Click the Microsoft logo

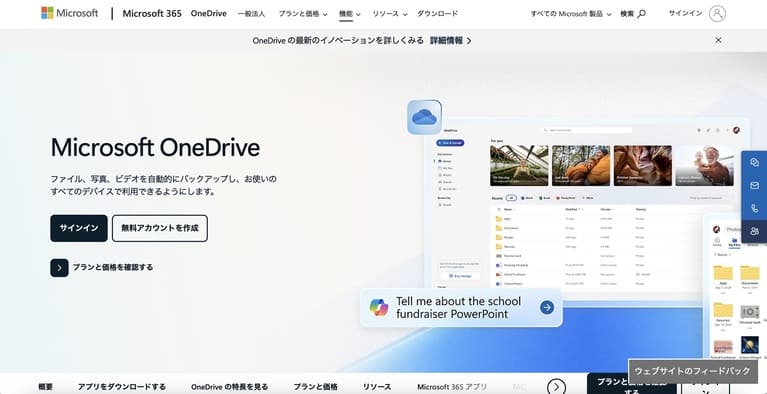tap(69, 13)
